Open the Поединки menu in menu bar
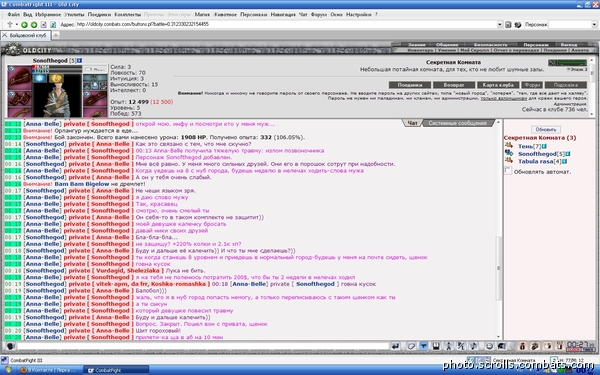Viewport: 600px width, 375px height. 99,15
